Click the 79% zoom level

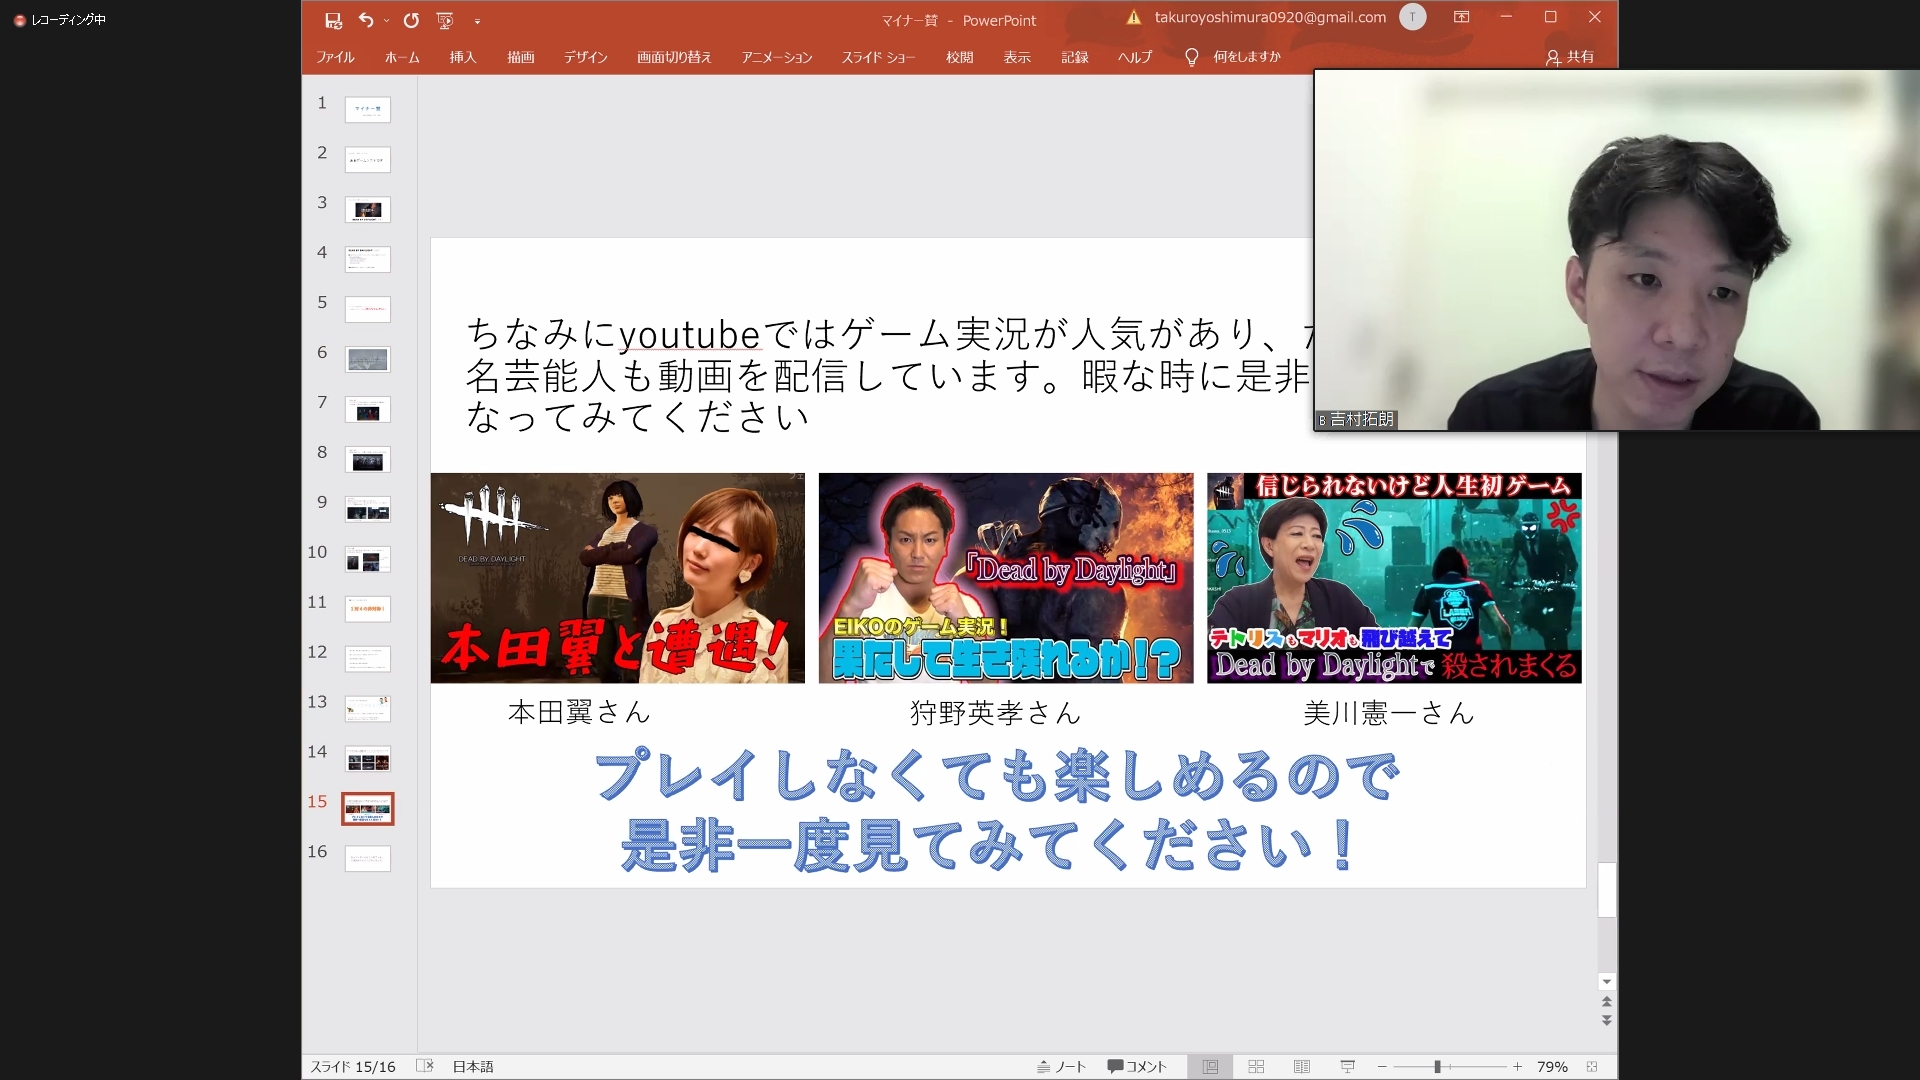click(x=1552, y=1067)
